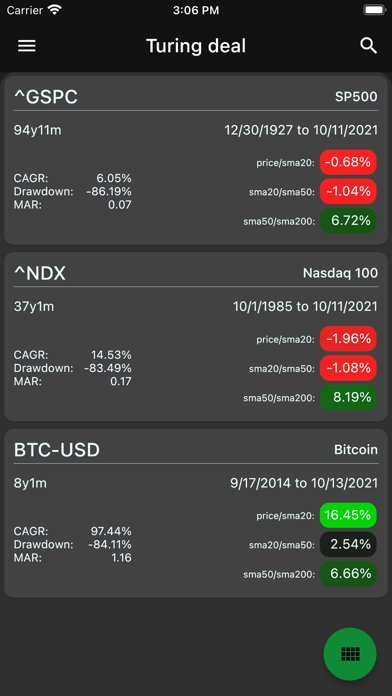
Task: Select the SP500 price/sma20 -0.68% badge
Action: tap(348, 162)
